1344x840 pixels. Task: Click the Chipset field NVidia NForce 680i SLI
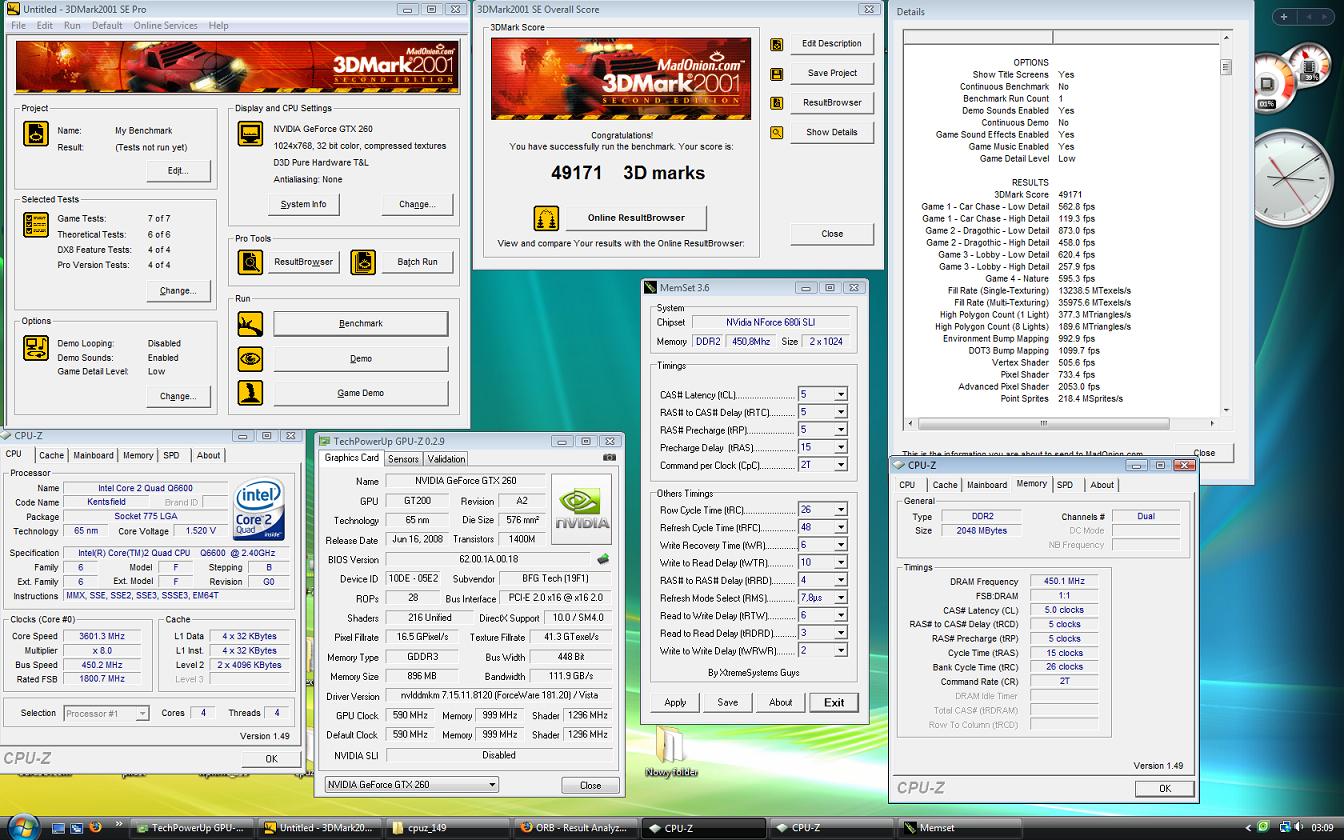pyautogui.click(x=769, y=322)
